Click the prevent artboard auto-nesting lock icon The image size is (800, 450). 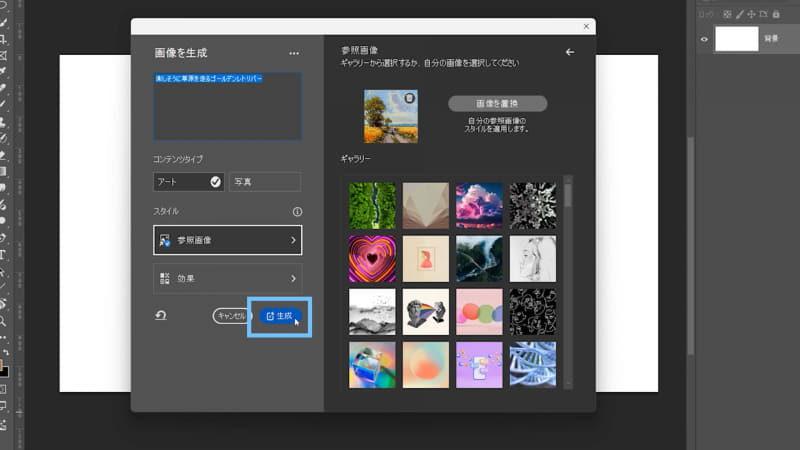tap(763, 14)
